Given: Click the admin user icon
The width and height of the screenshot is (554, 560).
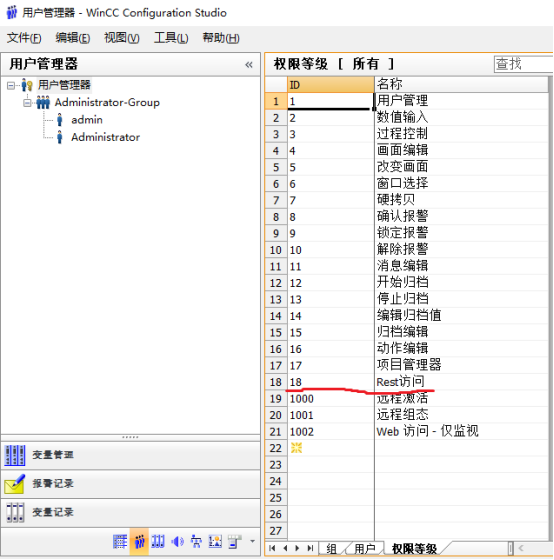Looking at the screenshot, I should [60, 120].
